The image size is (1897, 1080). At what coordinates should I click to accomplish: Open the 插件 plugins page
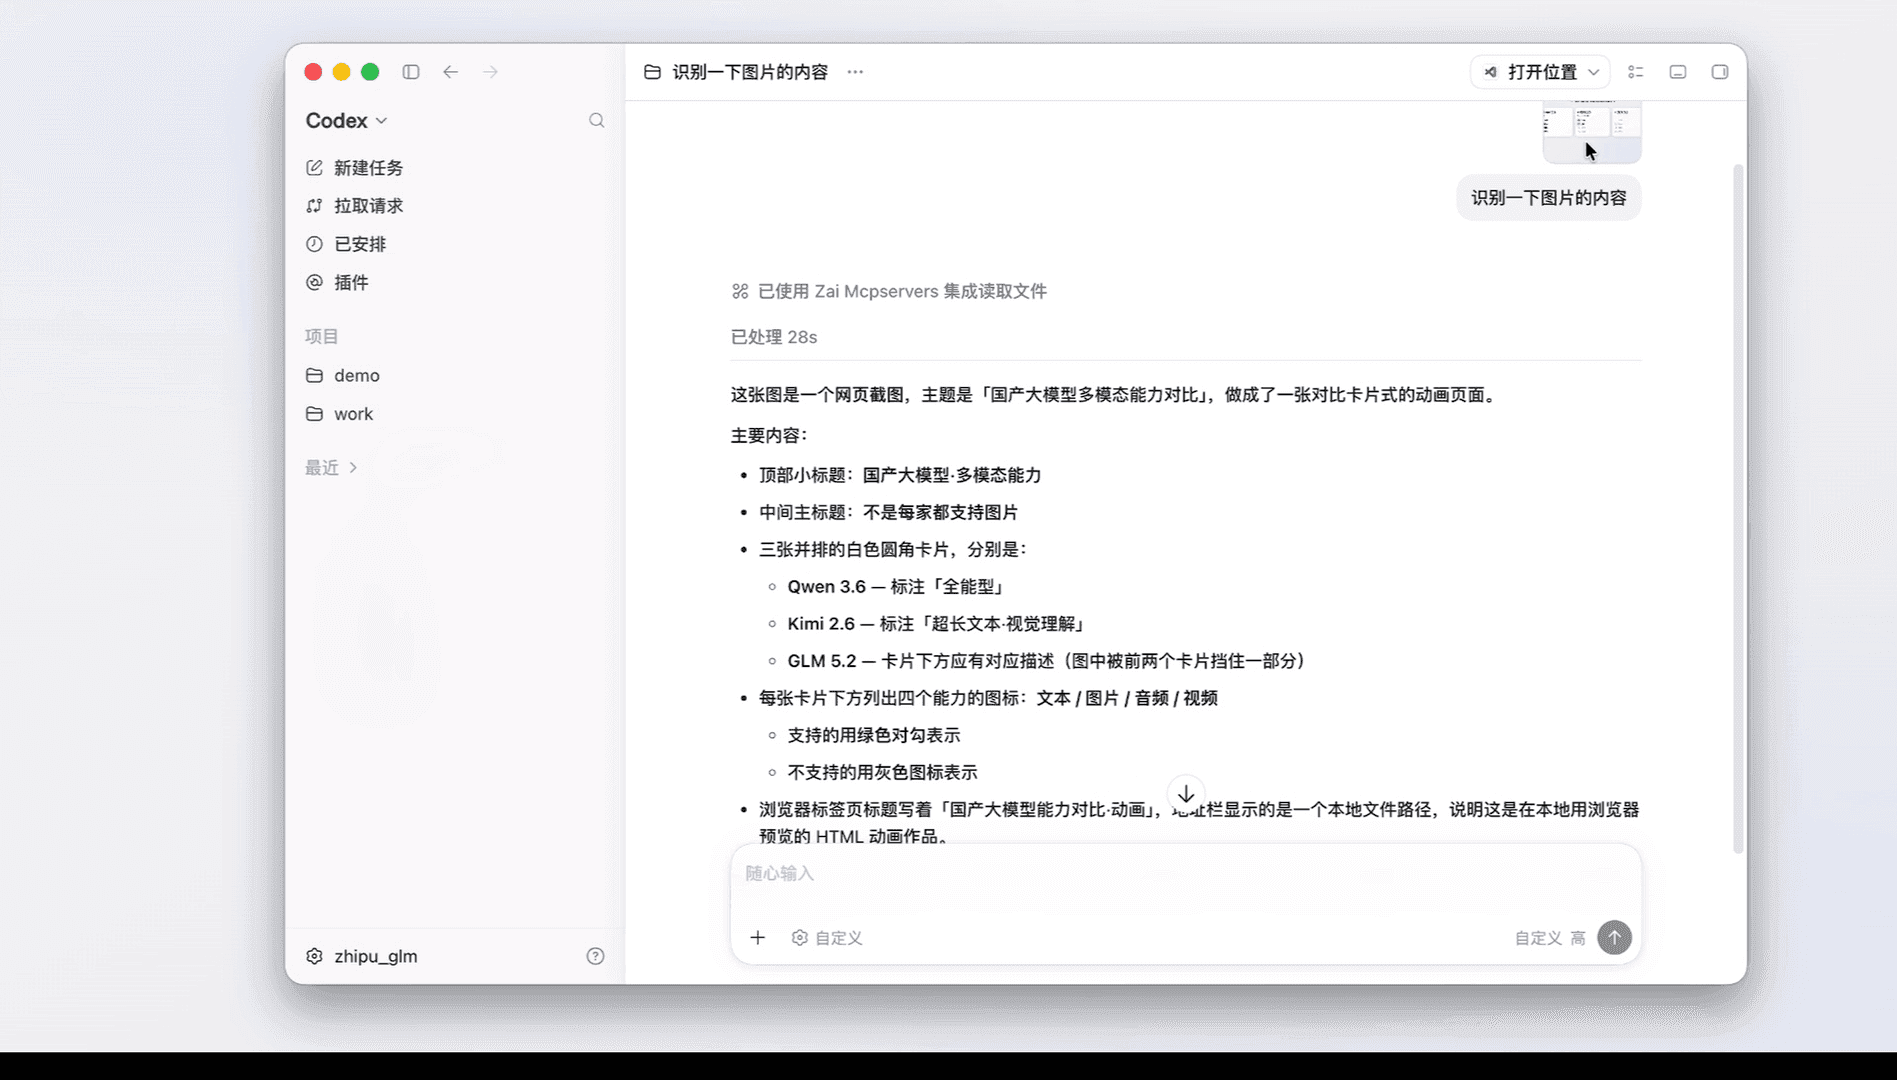click(x=338, y=283)
